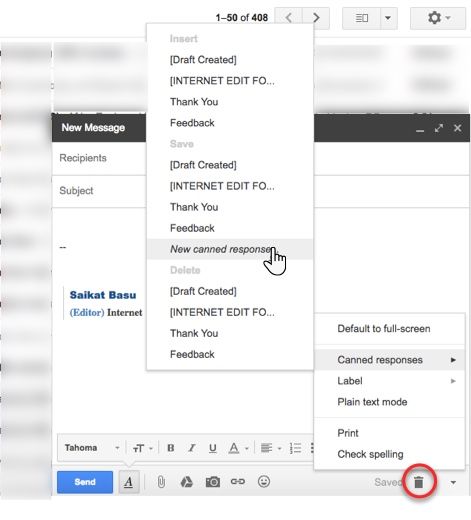The image size is (471, 520).
Task: Save over the Thank You response
Action: (230, 207)
